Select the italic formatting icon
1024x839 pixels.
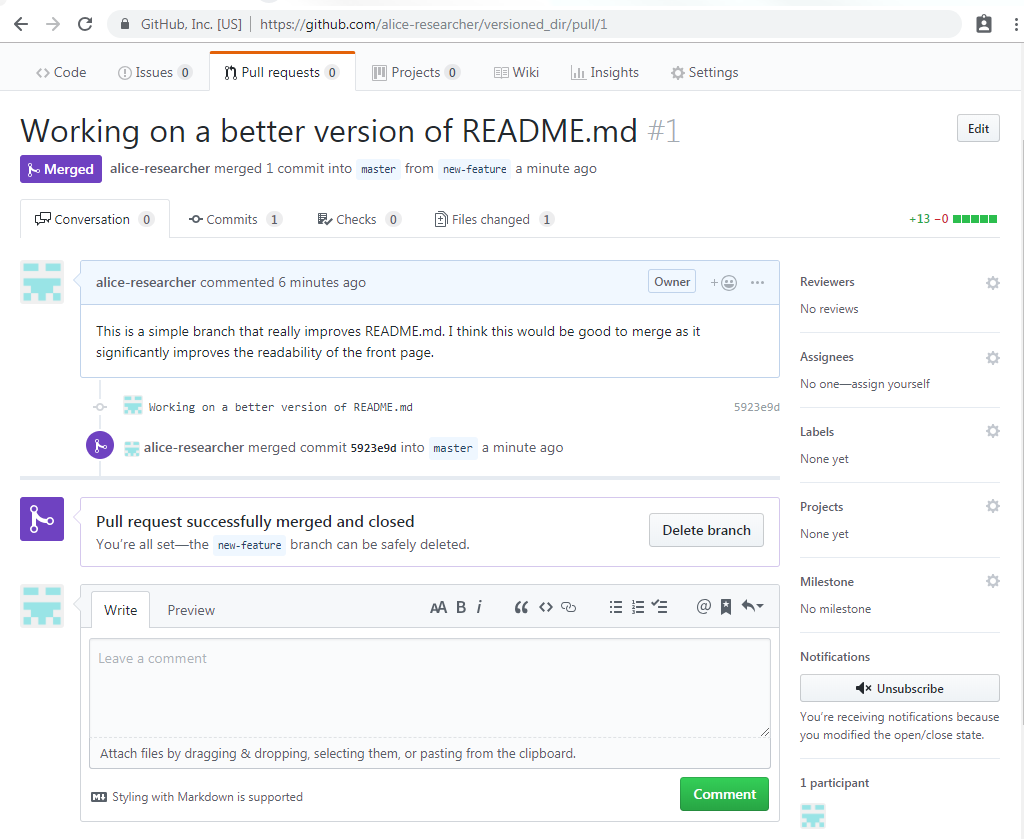[x=479, y=606]
